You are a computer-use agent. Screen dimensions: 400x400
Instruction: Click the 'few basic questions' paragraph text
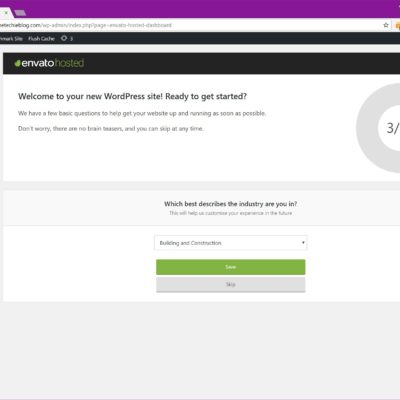click(x=142, y=113)
